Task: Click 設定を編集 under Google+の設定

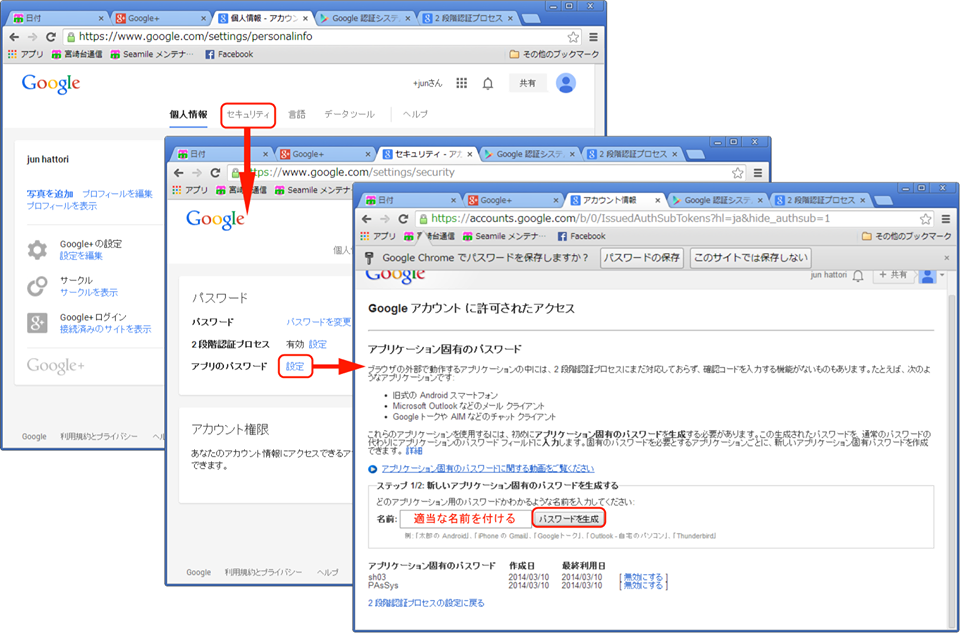Action: pyautogui.click(x=81, y=256)
